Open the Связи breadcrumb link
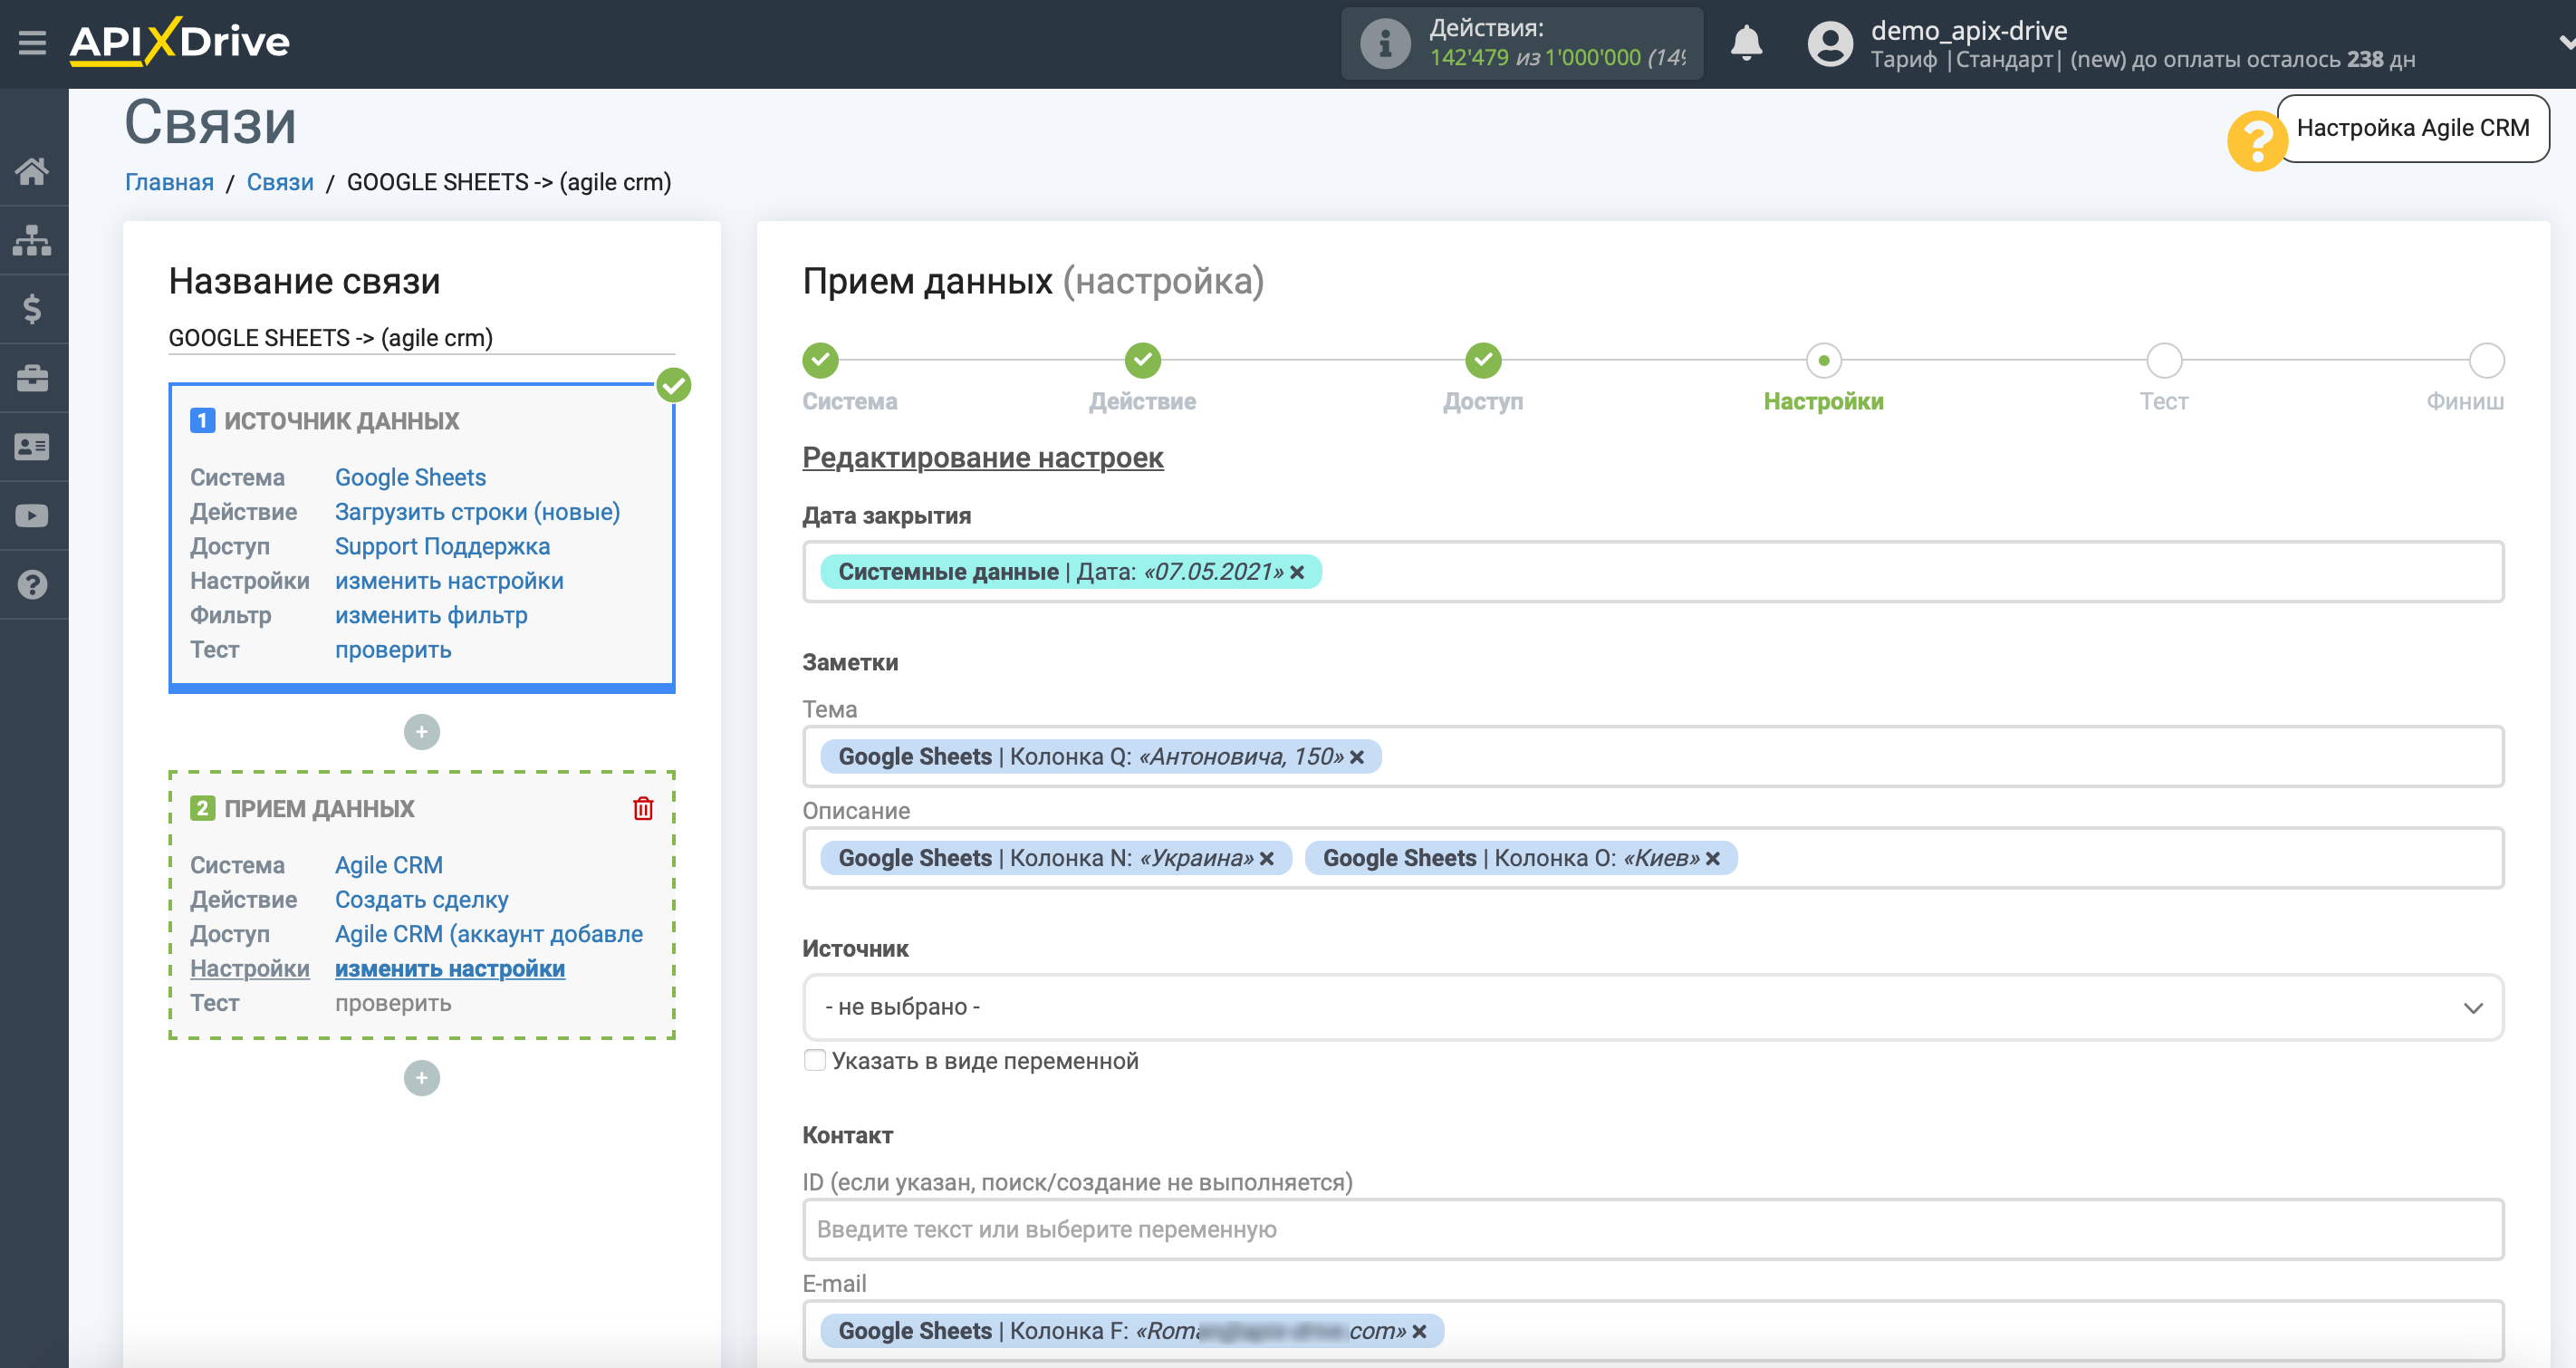Image resolution: width=2576 pixels, height=1368 pixels. pos(280,182)
